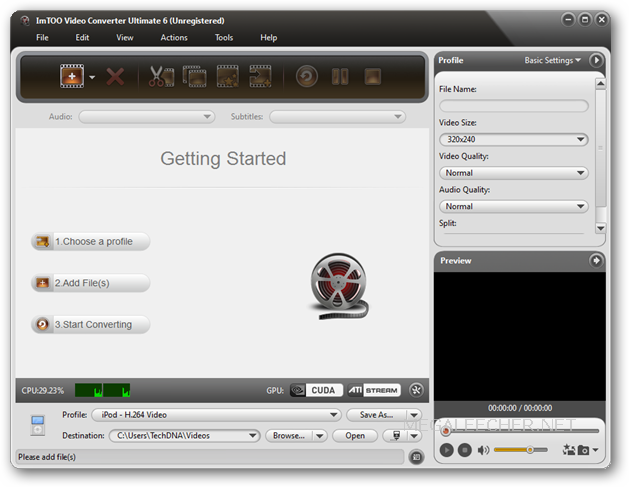Image resolution: width=629 pixels, height=487 pixels.
Task: Open the Tools menu
Action: (x=224, y=38)
